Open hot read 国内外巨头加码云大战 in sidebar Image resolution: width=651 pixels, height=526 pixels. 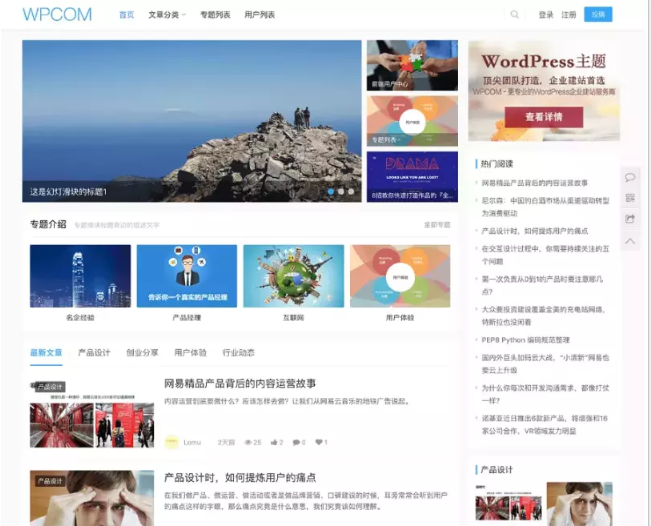[545, 364]
